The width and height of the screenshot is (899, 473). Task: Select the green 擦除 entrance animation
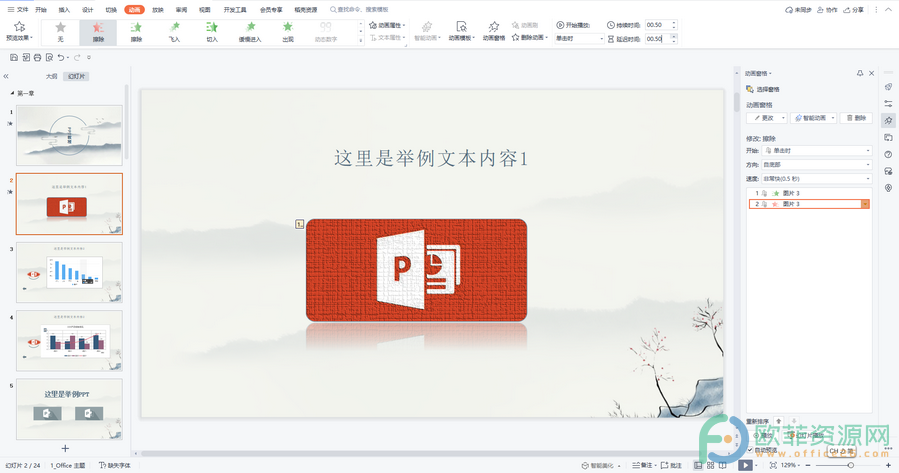point(136,32)
